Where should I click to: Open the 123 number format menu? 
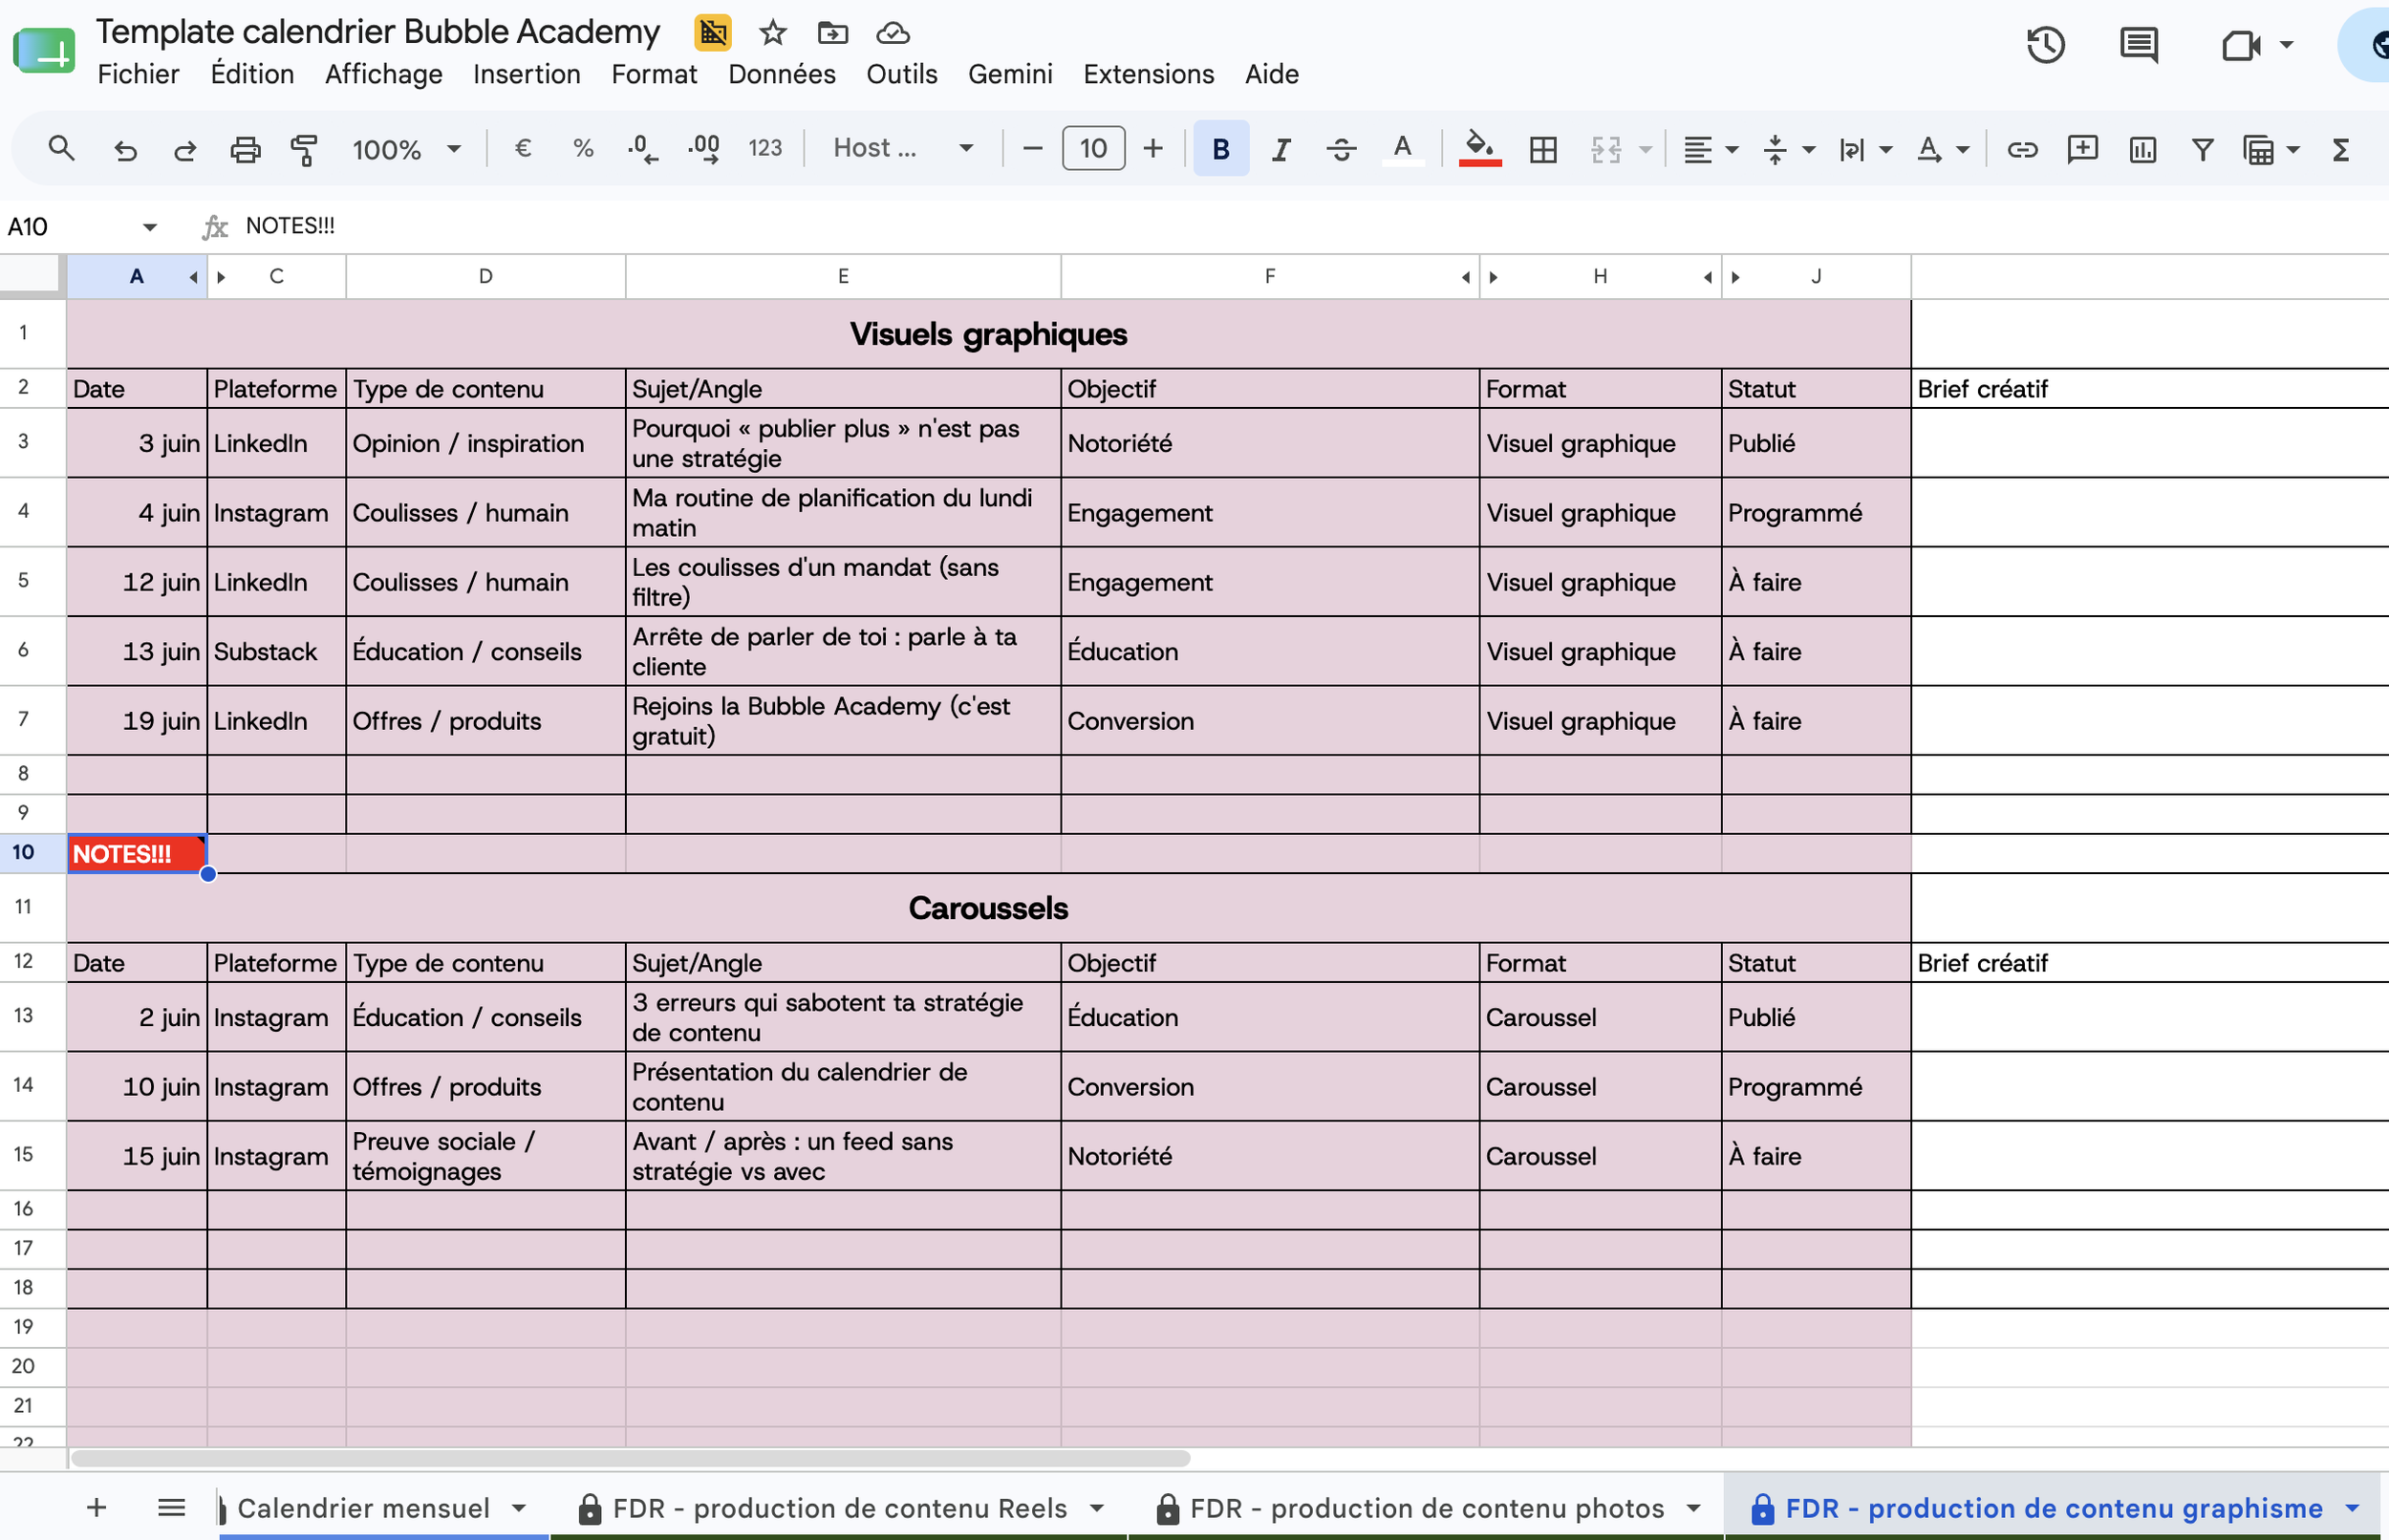765,149
